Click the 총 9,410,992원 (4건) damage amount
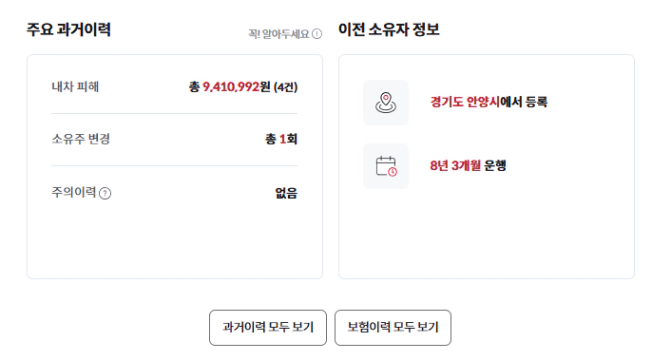The image size is (652, 361). [243, 87]
